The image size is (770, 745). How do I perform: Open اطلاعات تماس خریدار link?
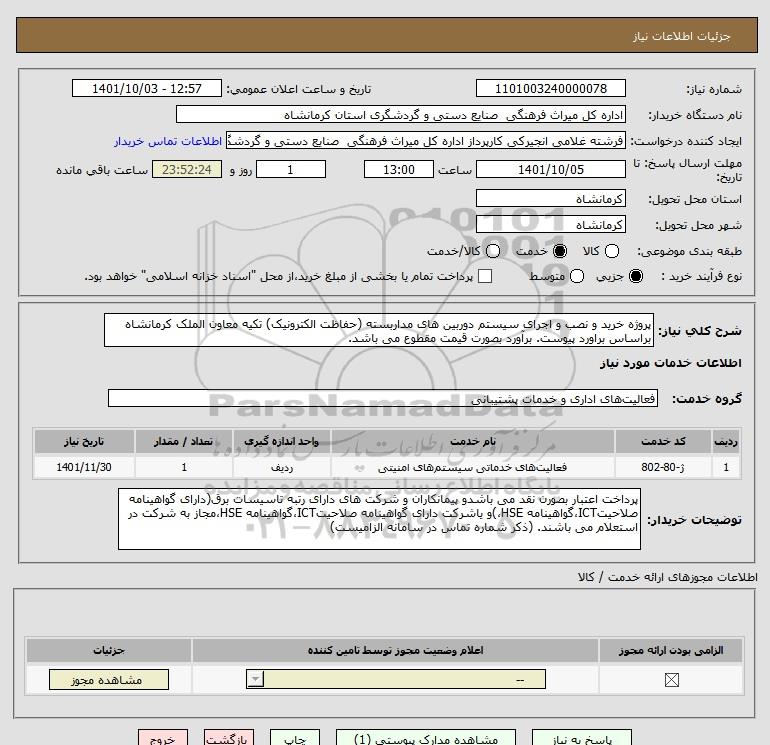[x=168, y=141]
